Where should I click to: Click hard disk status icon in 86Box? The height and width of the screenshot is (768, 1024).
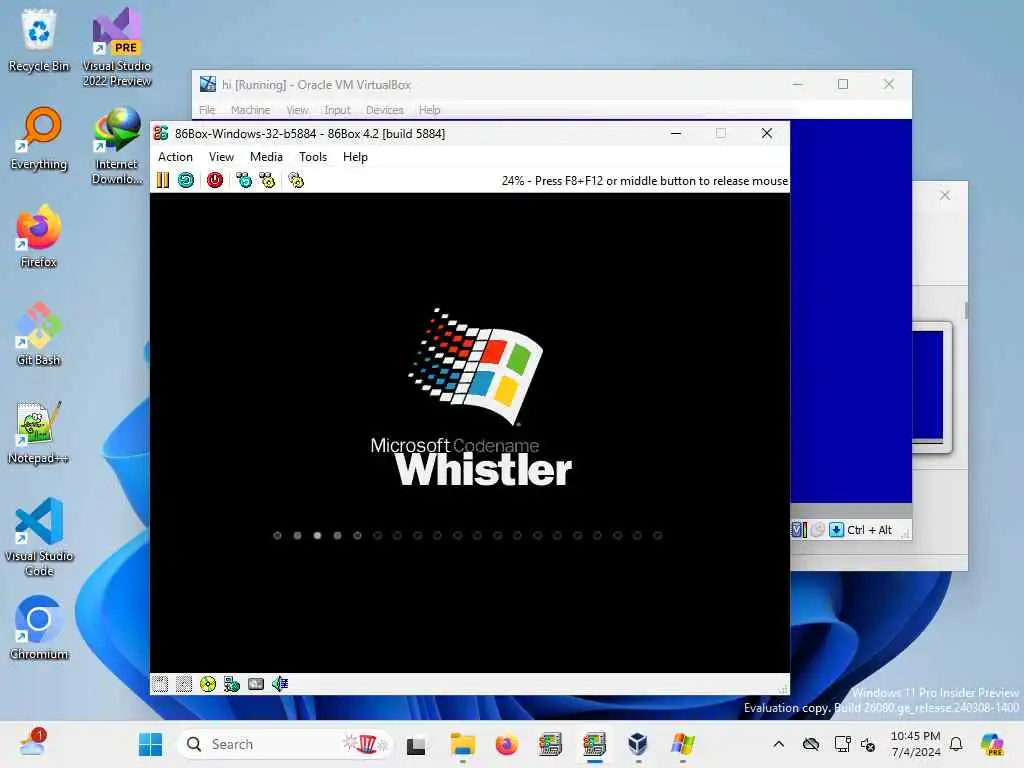256,684
